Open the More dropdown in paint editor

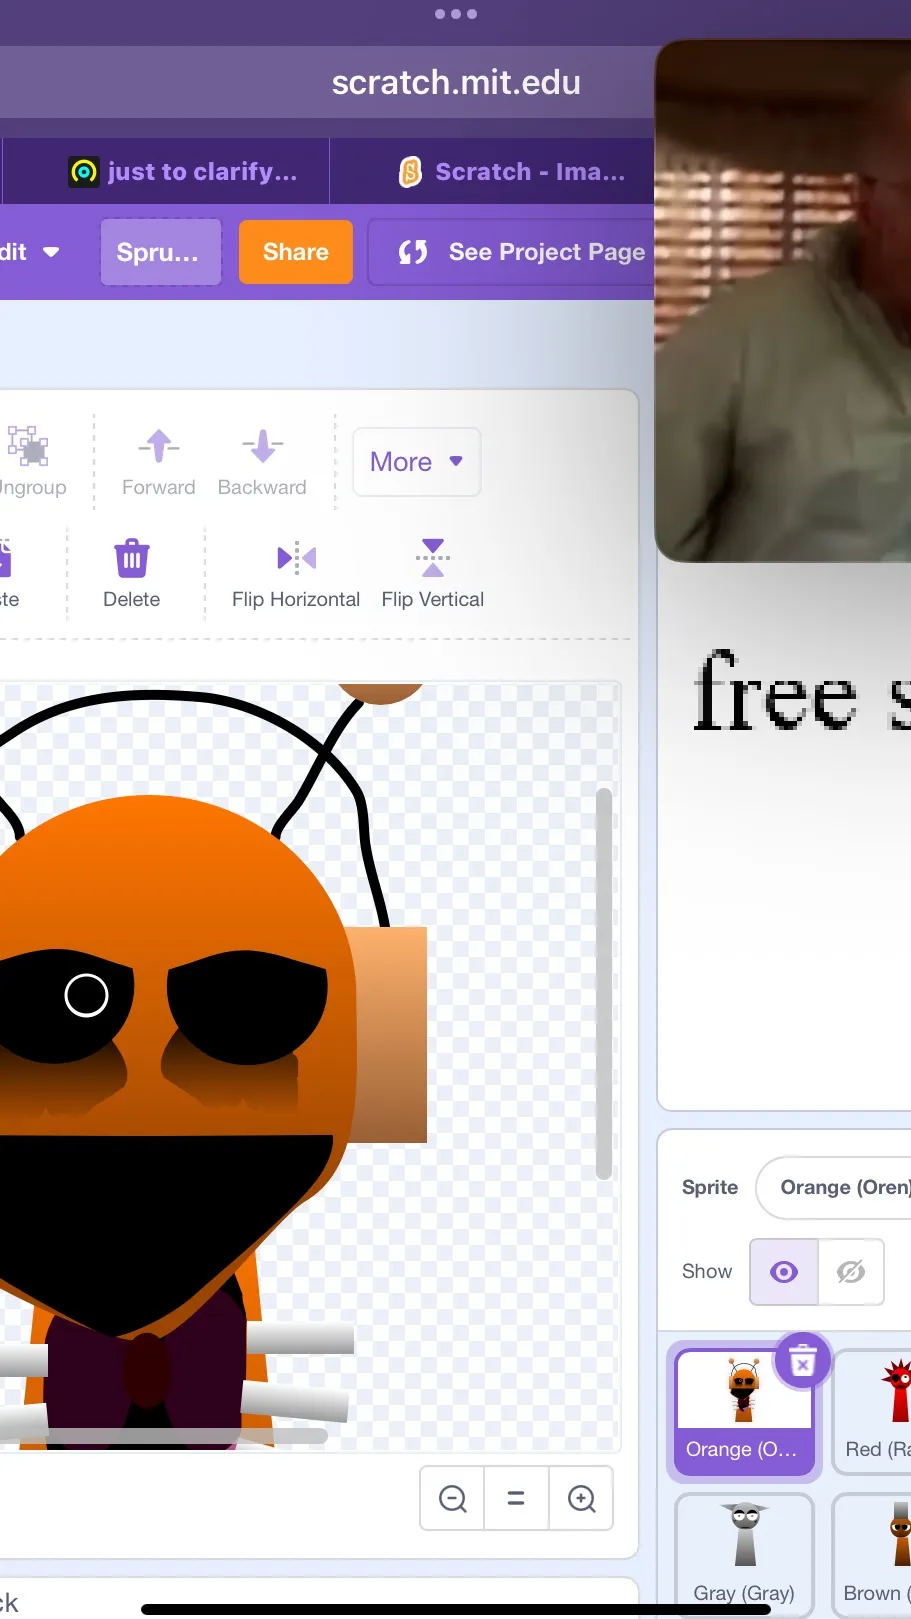pos(417,462)
